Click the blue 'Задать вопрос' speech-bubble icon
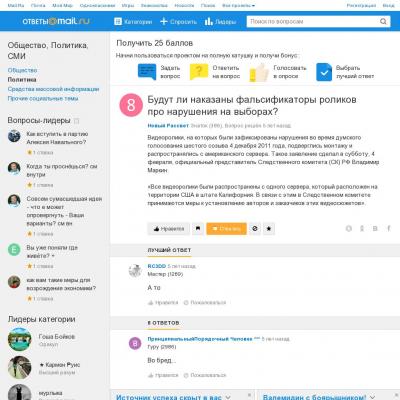This screenshot has width=400, height=400. click(147, 72)
